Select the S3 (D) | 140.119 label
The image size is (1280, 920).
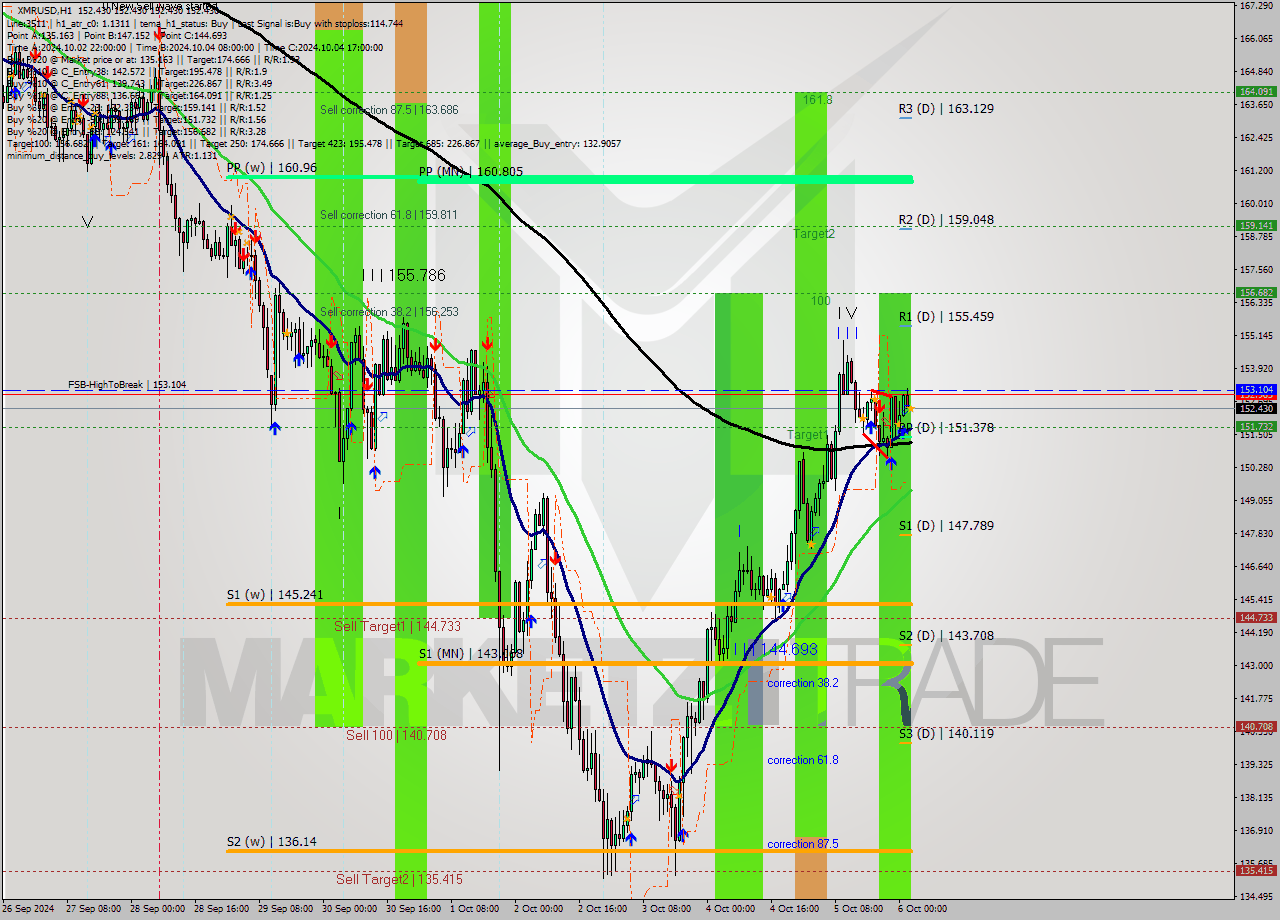pos(946,733)
